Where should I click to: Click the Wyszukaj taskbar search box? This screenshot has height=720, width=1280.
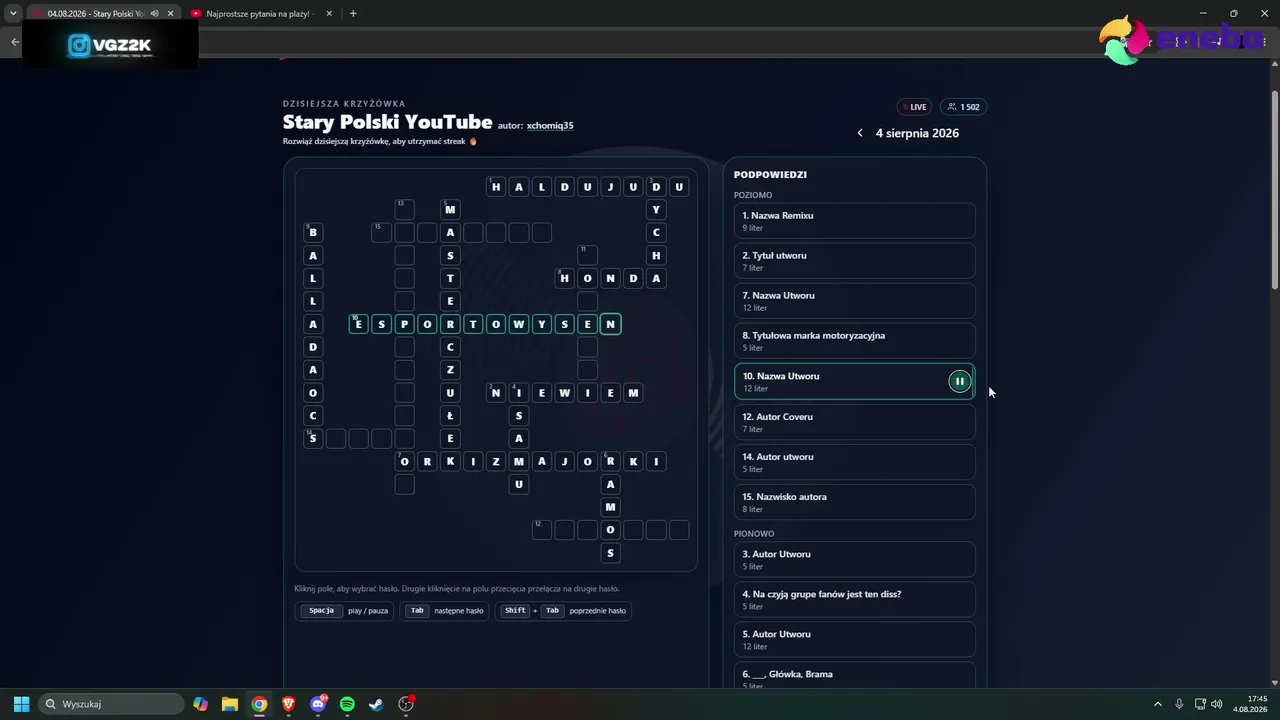(111, 704)
